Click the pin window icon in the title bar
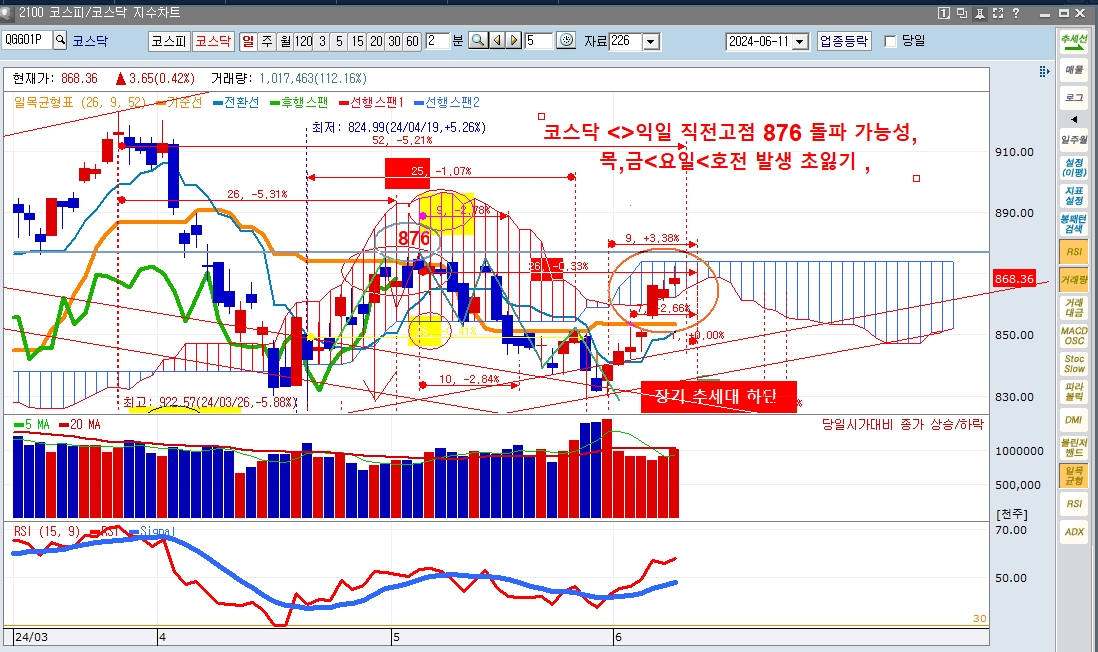The width and height of the screenshot is (1098, 652). click(x=980, y=13)
